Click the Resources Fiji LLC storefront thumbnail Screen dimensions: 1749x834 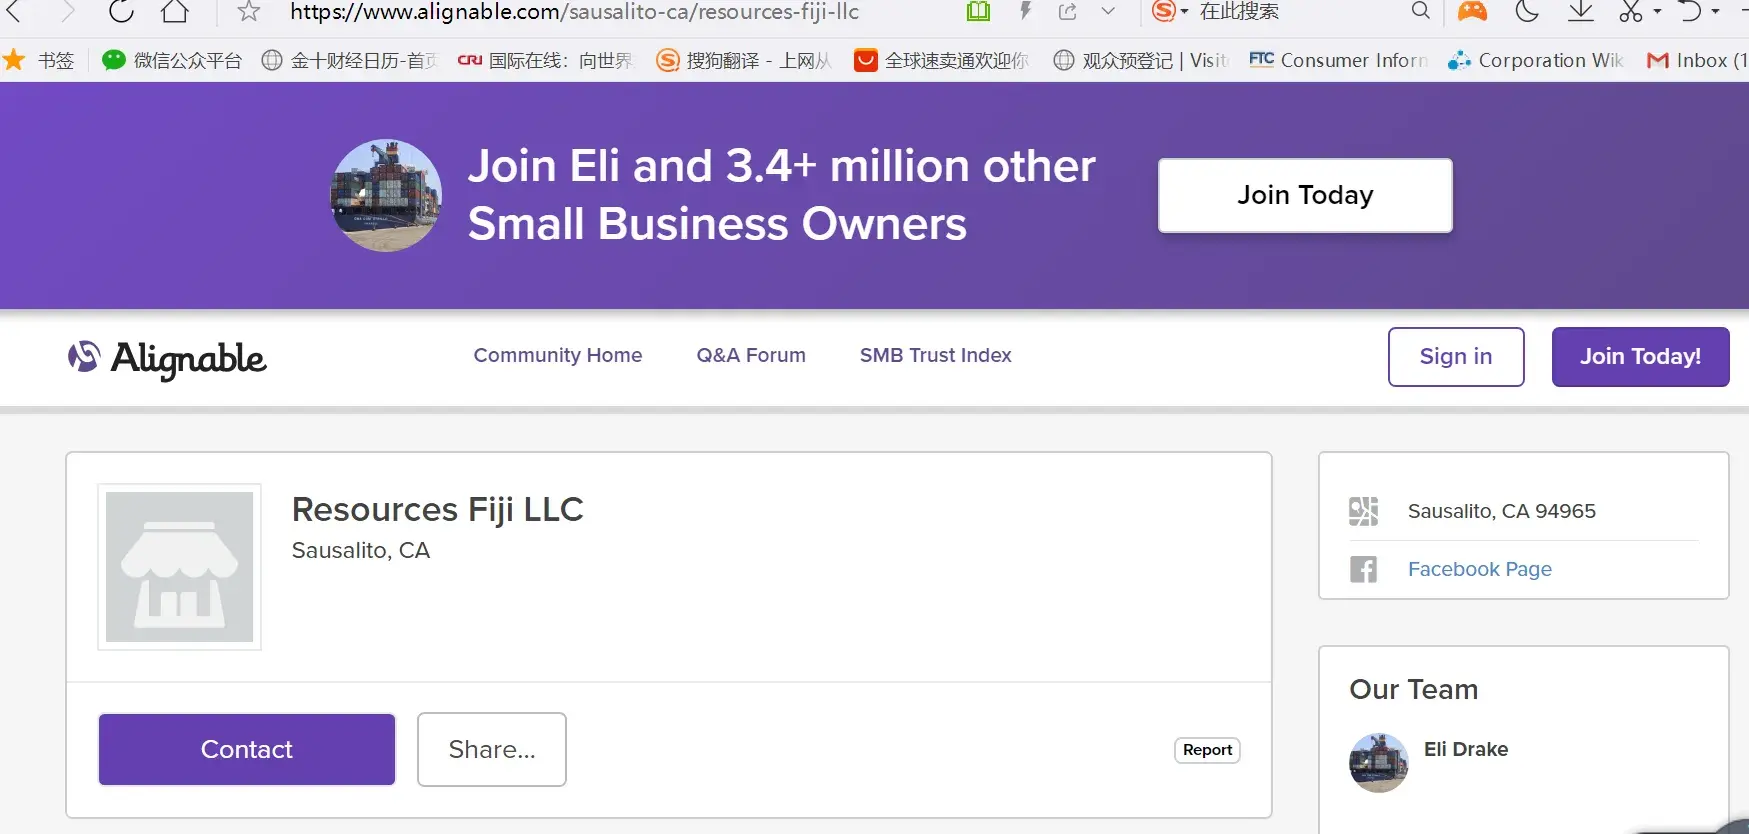[x=180, y=567]
